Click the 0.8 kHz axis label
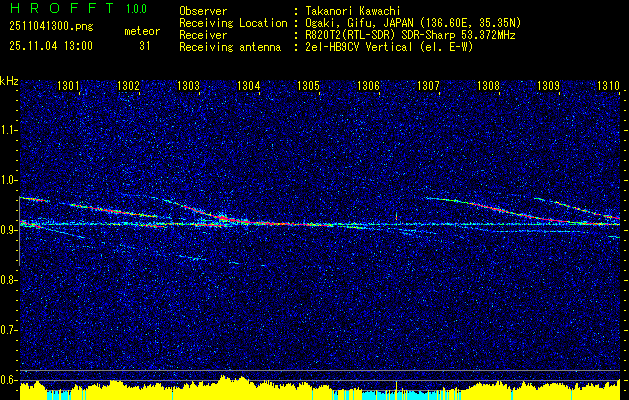 click(8, 280)
